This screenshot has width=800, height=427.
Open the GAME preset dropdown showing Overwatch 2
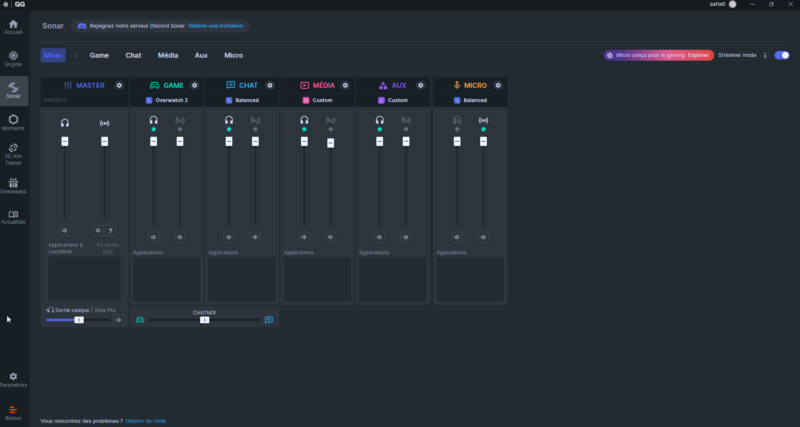pos(167,100)
